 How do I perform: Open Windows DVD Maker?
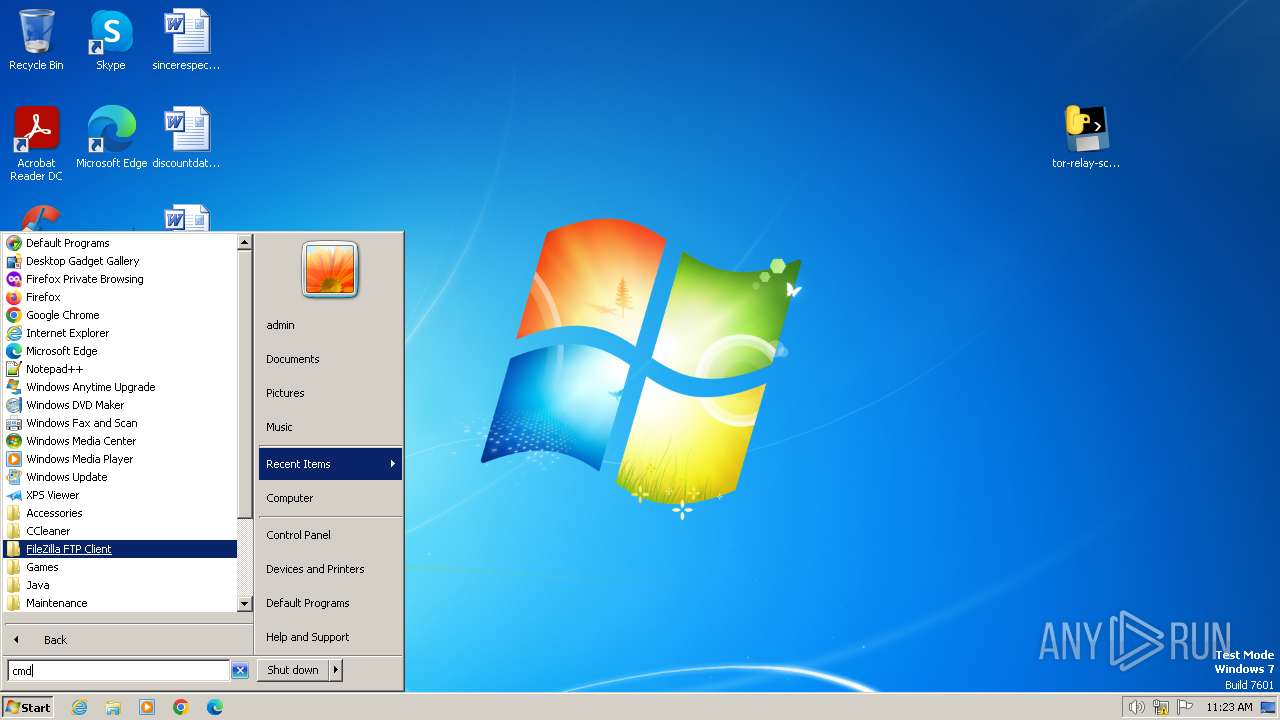coord(120,405)
